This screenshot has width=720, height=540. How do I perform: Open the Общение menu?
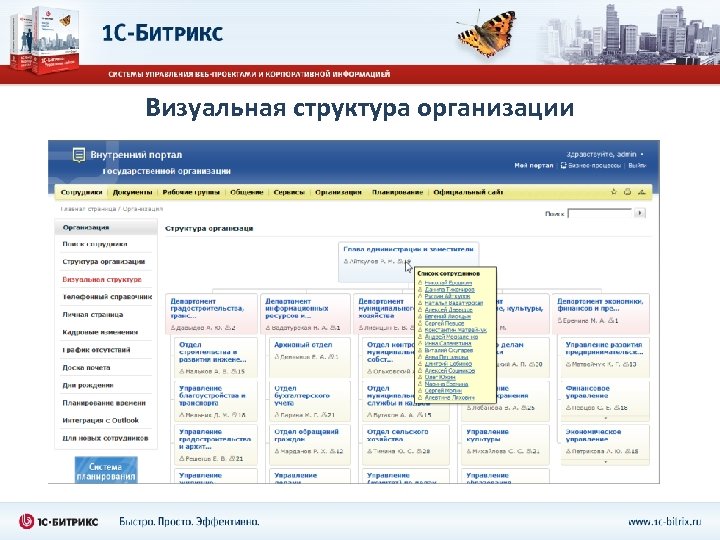click(x=247, y=192)
